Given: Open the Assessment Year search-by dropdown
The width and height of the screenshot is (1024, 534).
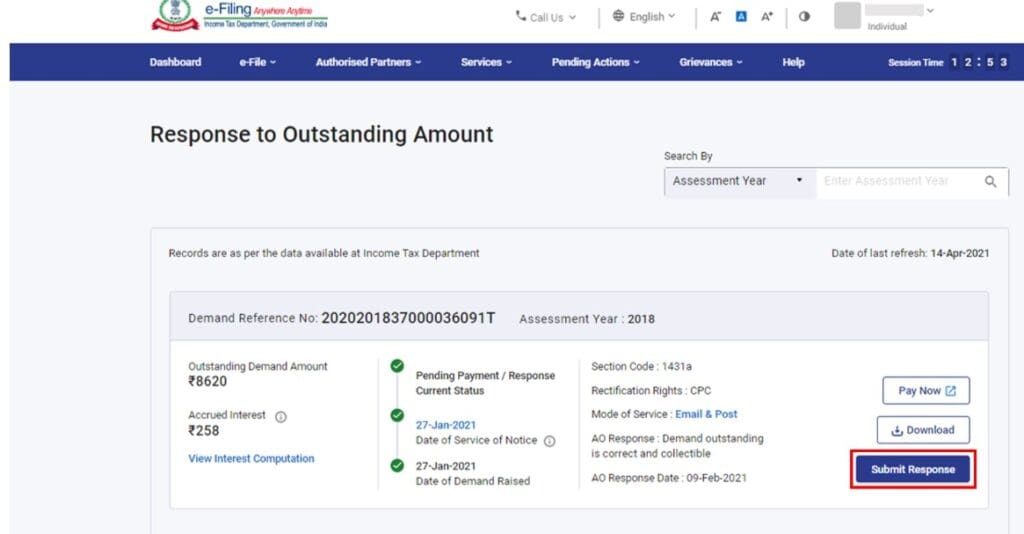Looking at the screenshot, I should [x=739, y=181].
